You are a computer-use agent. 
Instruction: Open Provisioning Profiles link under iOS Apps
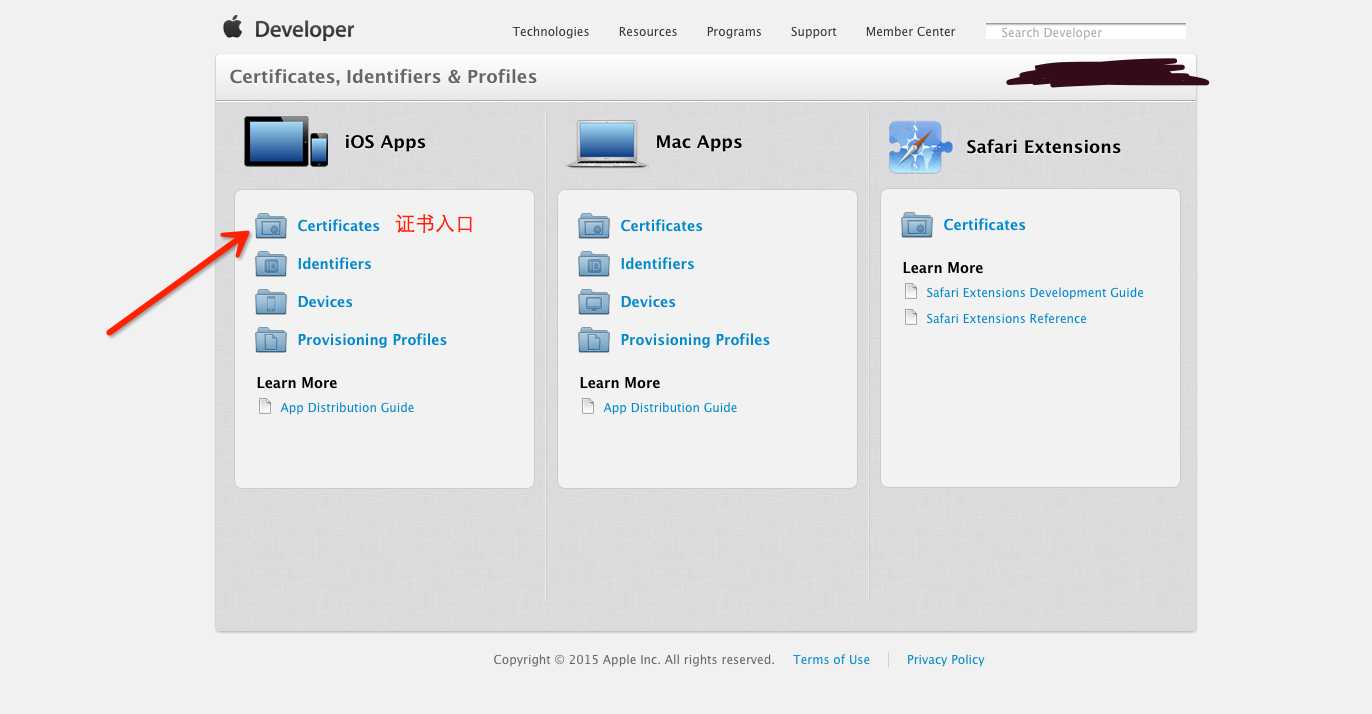point(372,340)
